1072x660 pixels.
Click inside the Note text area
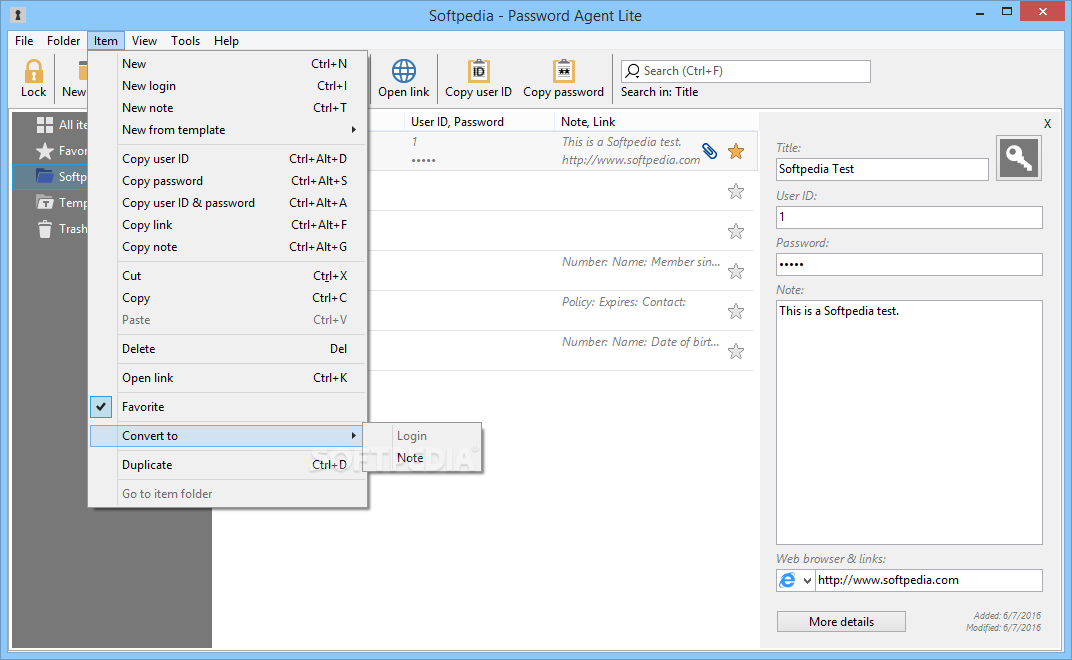(x=909, y=422)
